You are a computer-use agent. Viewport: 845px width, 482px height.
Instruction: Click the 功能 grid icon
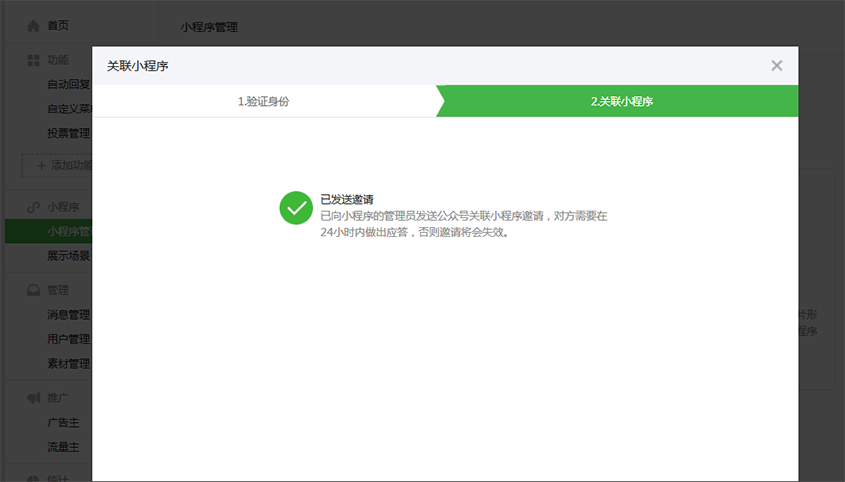coord(33,60)
